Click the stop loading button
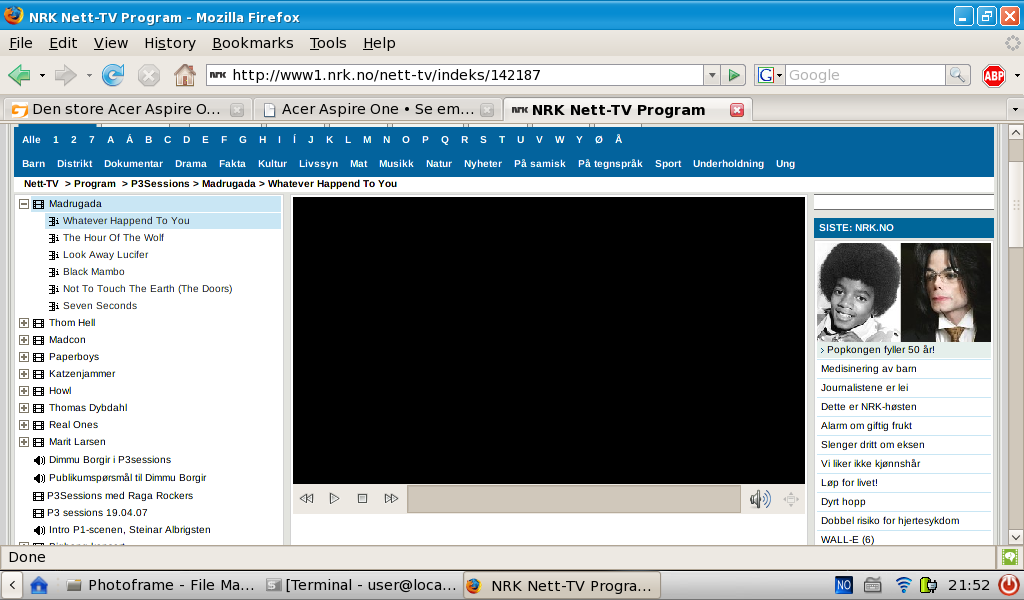Viewport: 1024px width, 600px height. pos(149,75)
